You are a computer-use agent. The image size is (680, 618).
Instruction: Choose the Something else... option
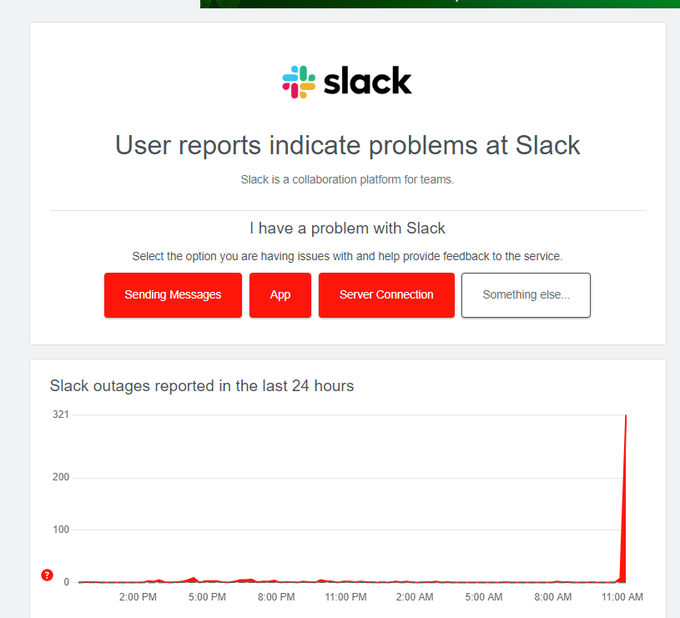(526, 295)
